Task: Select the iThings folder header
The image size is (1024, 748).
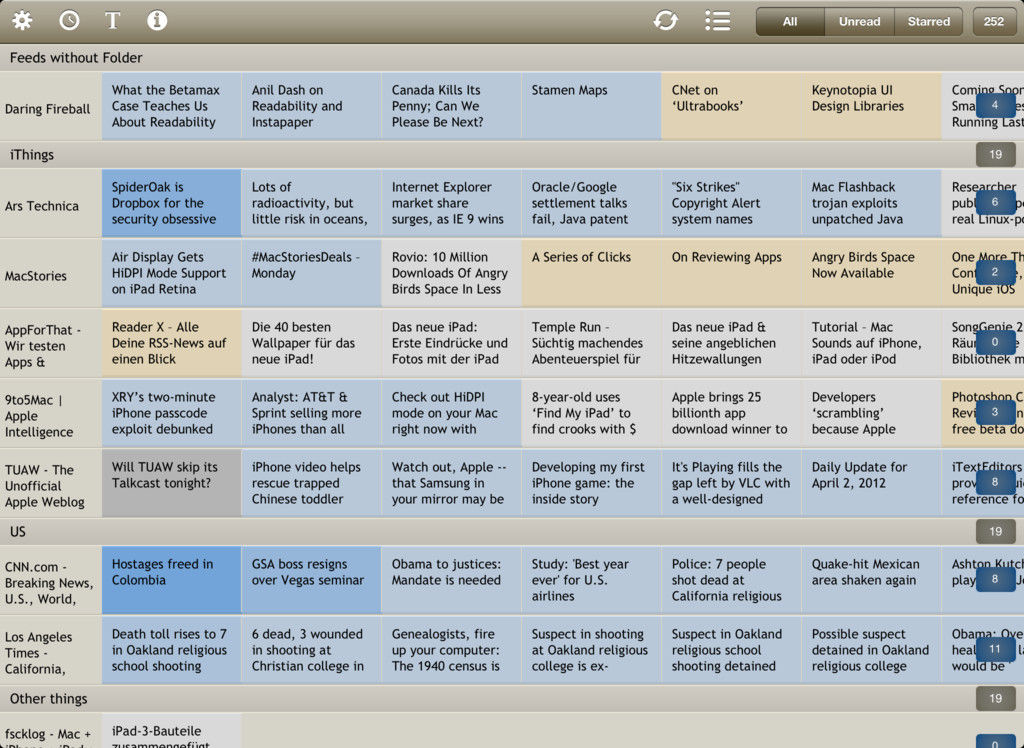Action: (x=512, y=155)
